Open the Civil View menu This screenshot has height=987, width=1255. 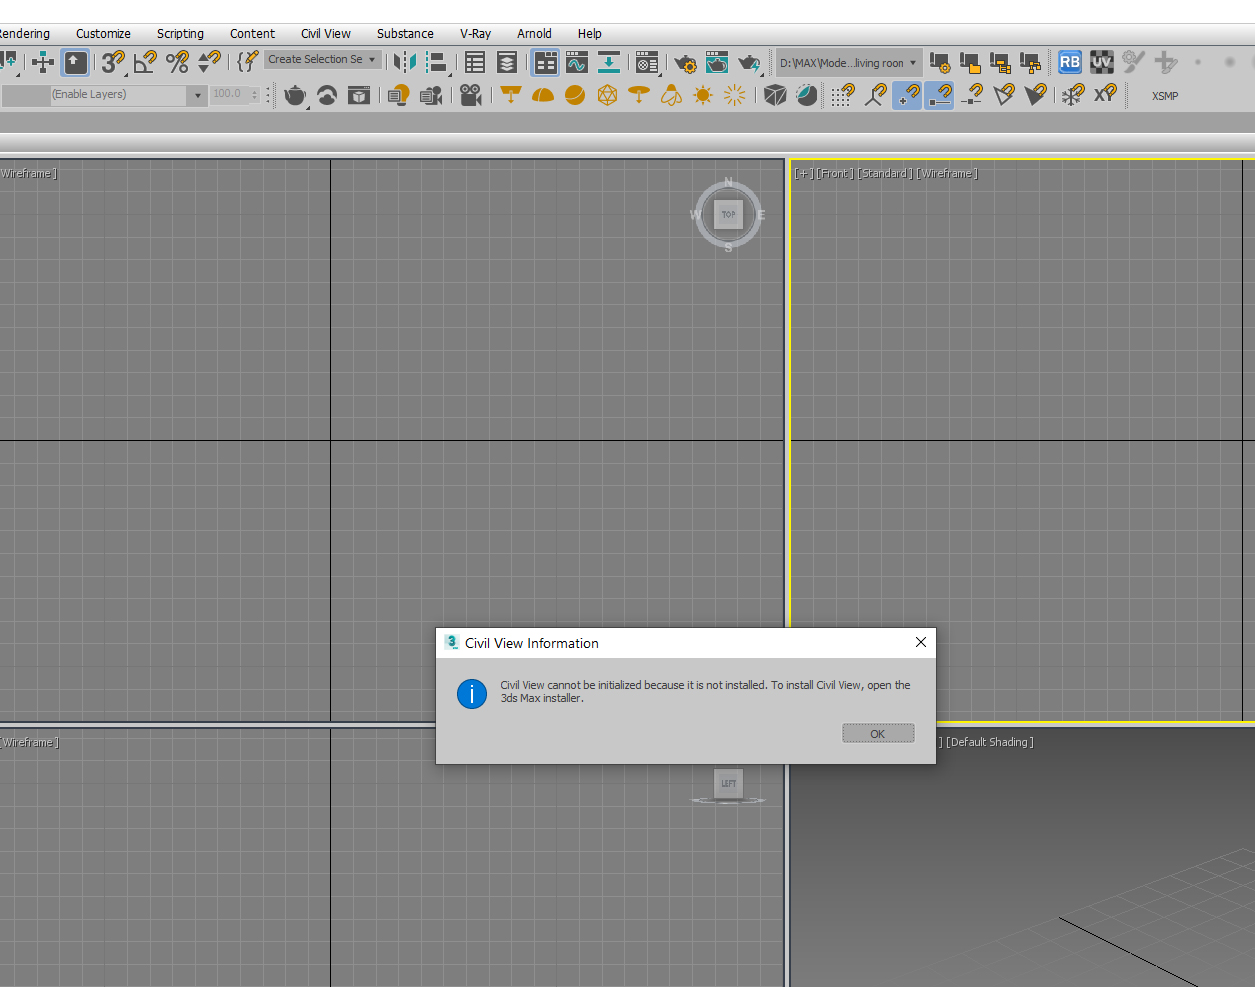(325, 33)
